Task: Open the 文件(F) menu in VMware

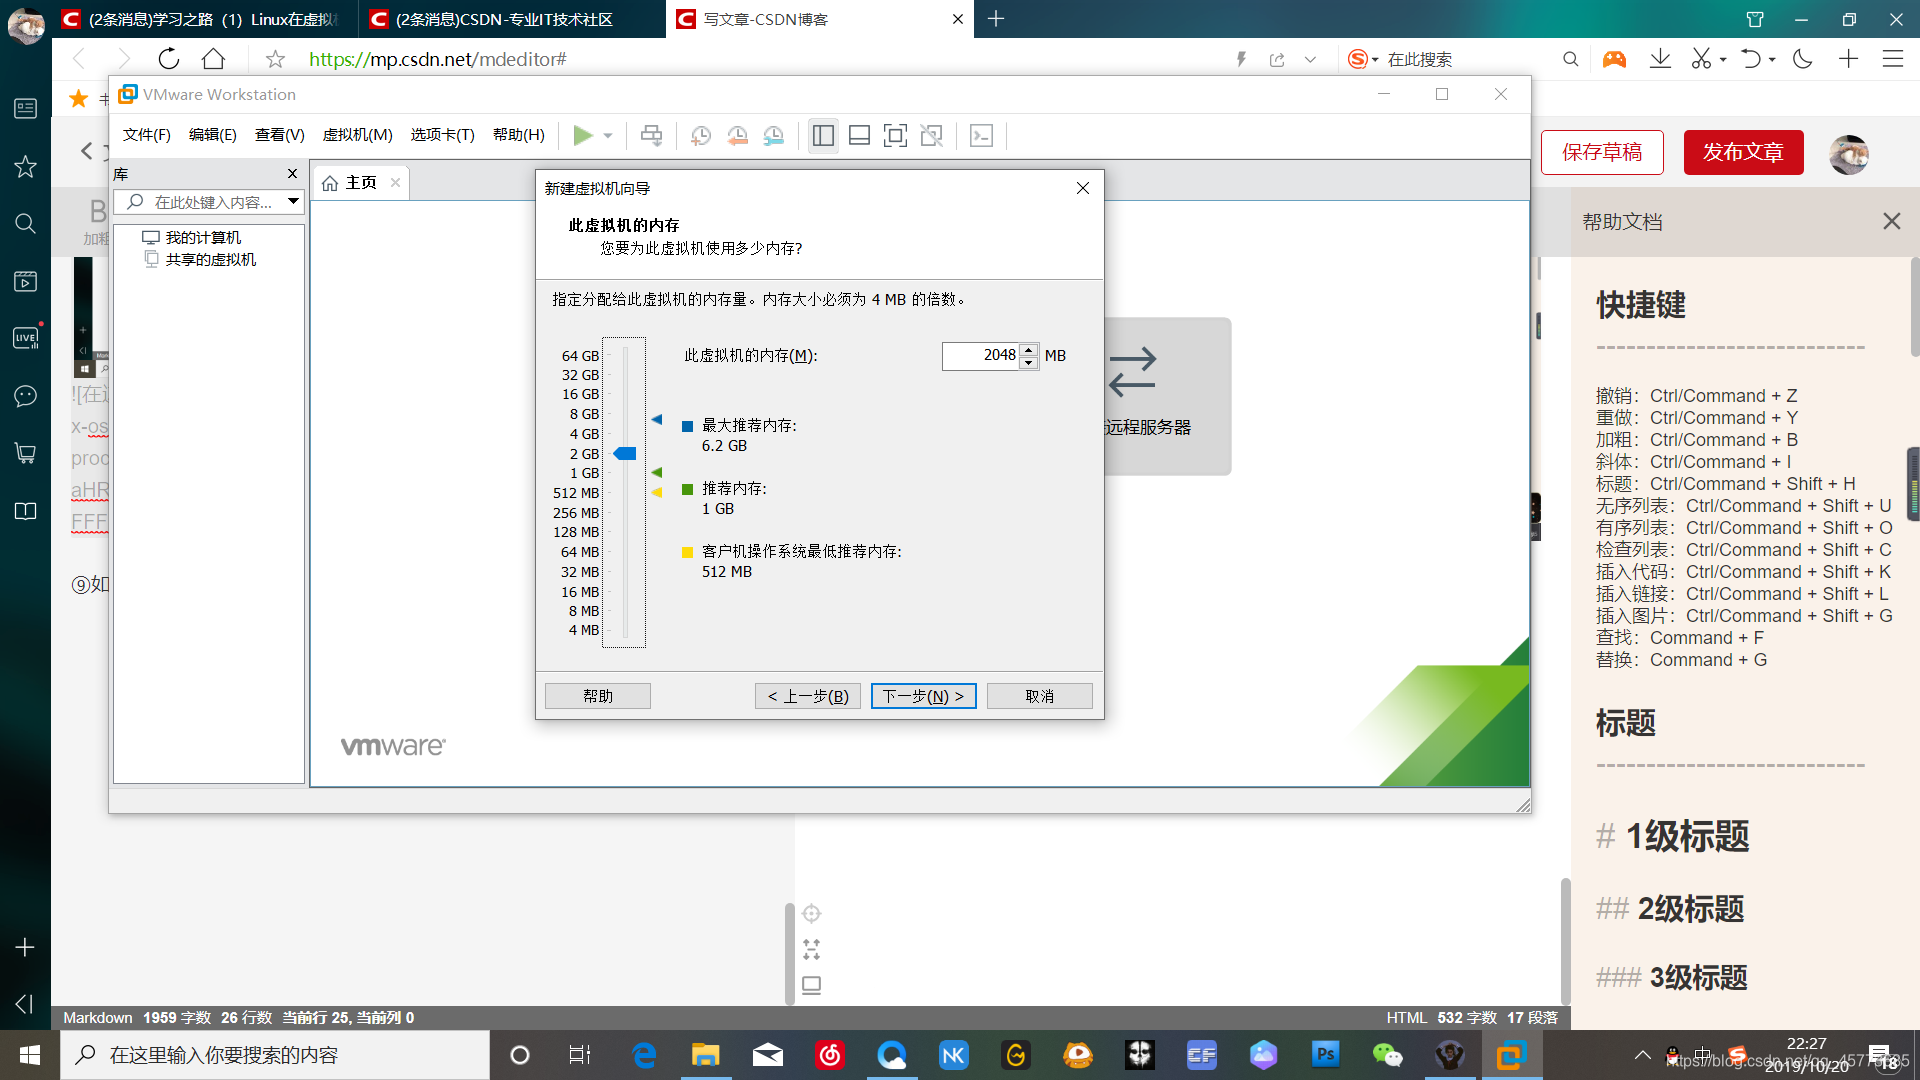Action: point(146,135)
